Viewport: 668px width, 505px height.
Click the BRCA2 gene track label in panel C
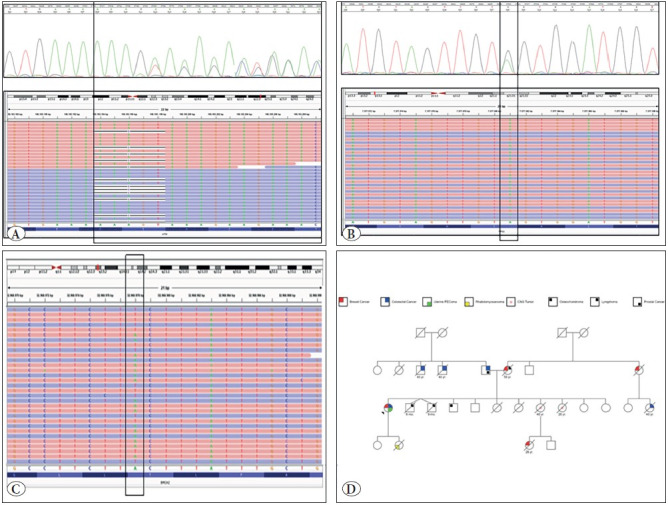165,484
